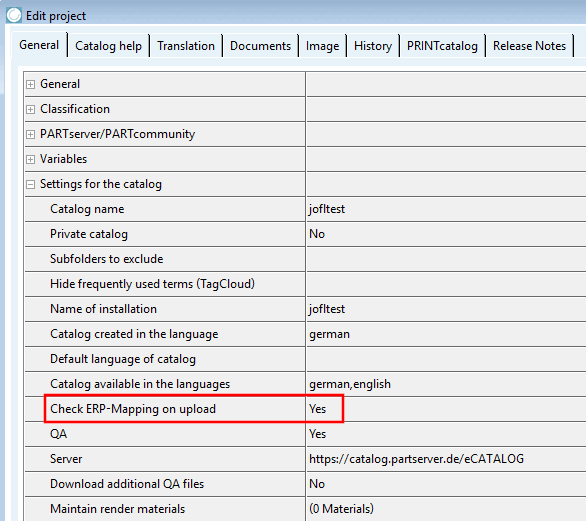This screenshot has width=586, height=521.
Task: Select the Variables row label
Action: (x=63, y=159)
